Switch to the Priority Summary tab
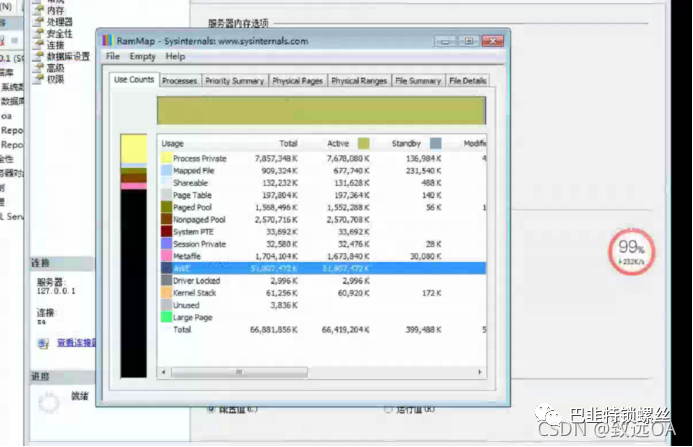Image resolution: width=693 pixels, height=447 pixels. point(234,81)
